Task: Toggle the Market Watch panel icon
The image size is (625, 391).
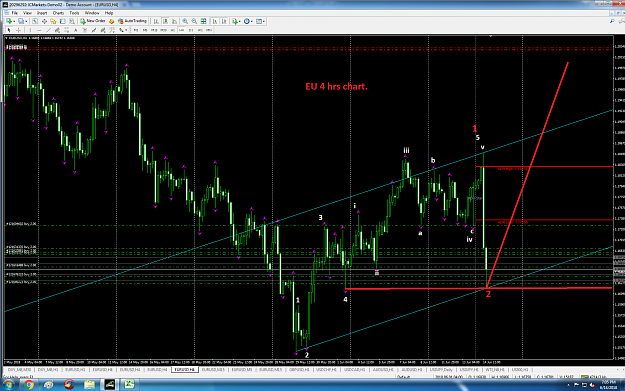Action: pos(35,21)
